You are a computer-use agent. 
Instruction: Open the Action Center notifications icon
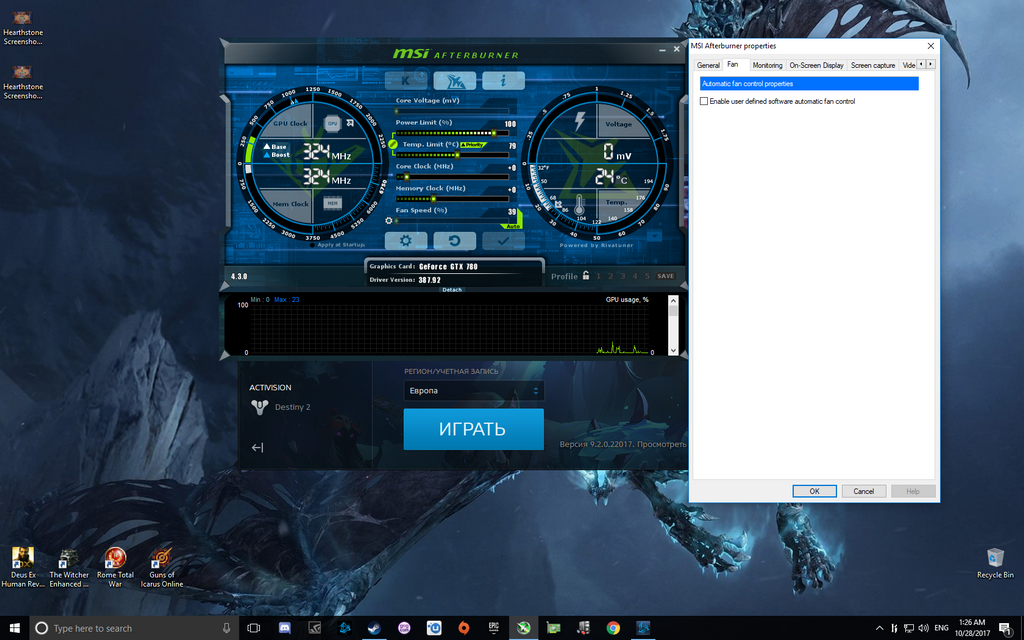(1006, 628)
